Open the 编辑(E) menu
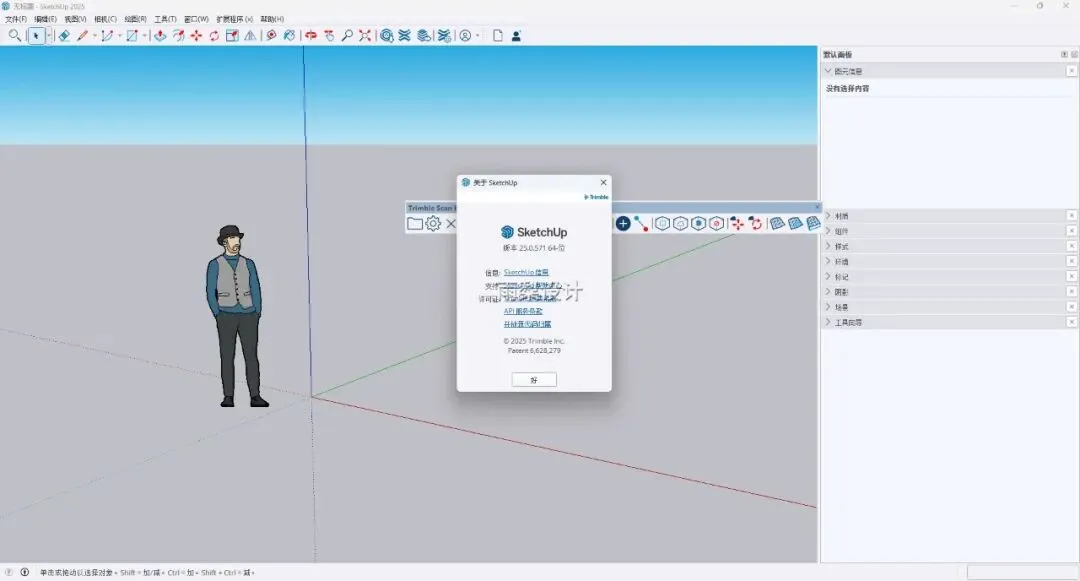Viewport: 1080px width, 581px height. point(45,19)
